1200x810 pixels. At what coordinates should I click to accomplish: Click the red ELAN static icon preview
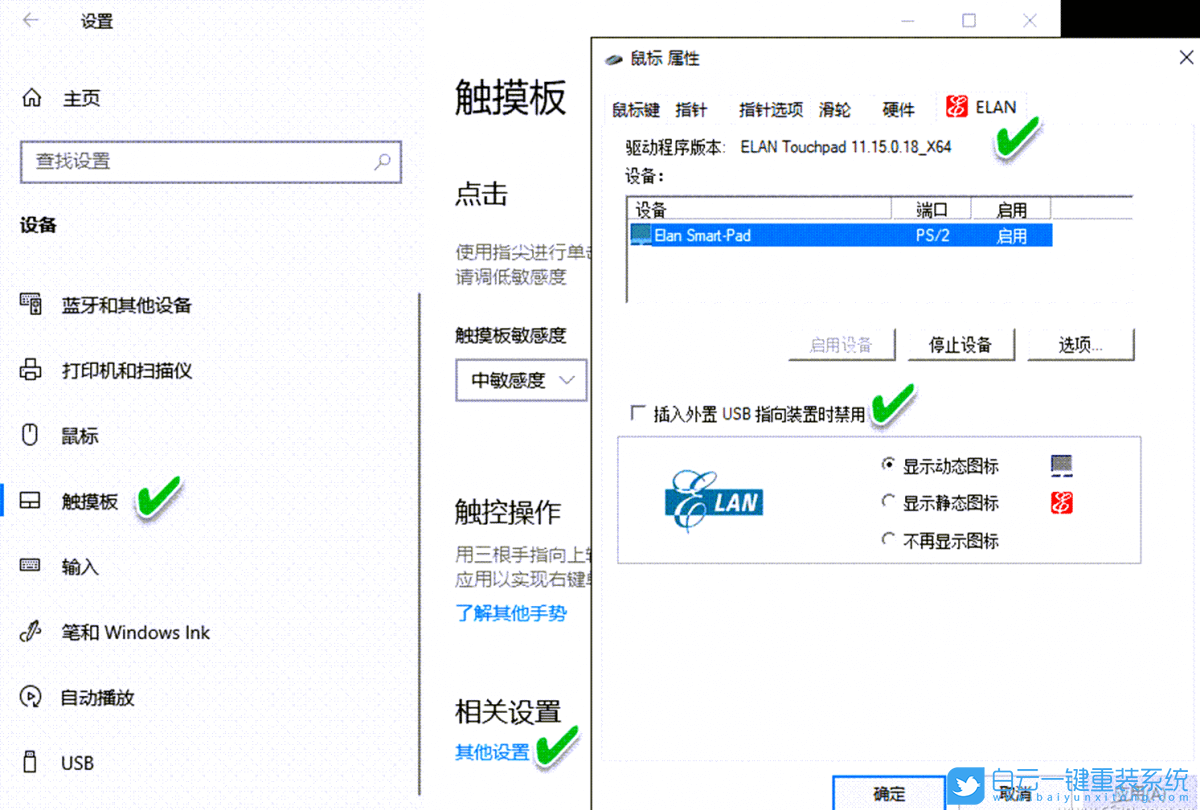point(1060,503)
